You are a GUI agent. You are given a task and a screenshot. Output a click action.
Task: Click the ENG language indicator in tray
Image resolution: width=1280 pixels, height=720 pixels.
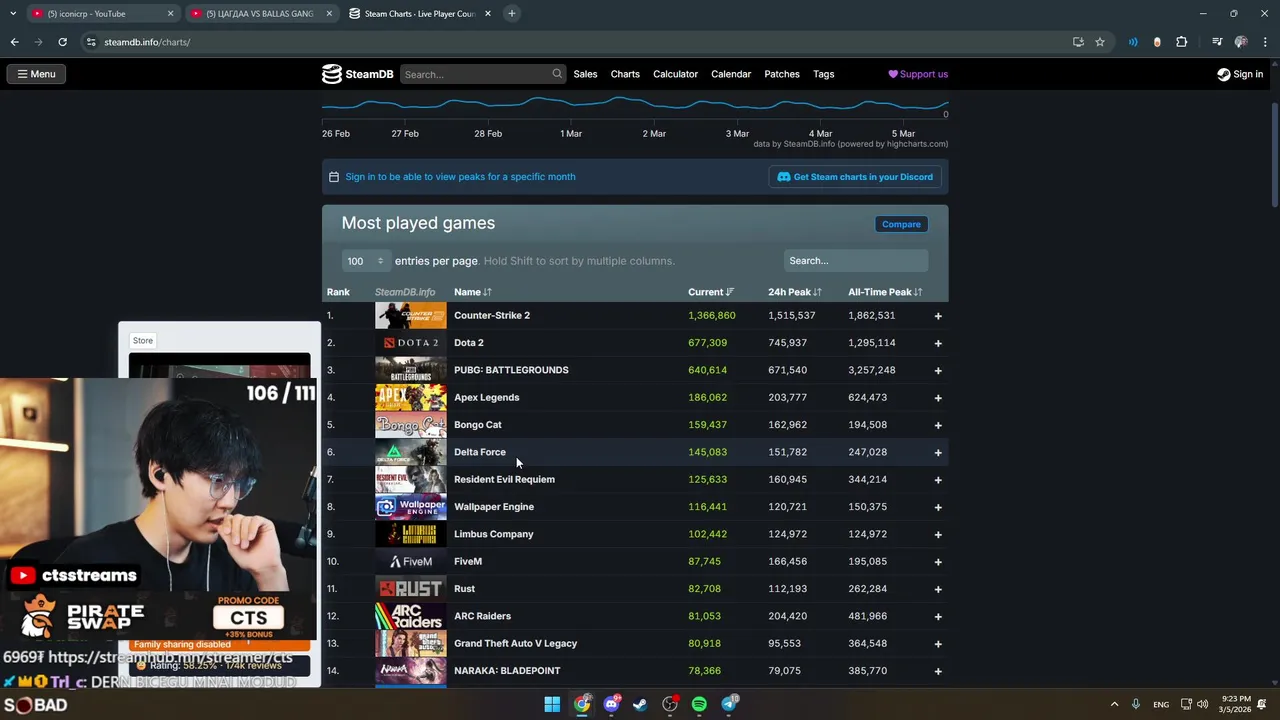point(1161,704)
